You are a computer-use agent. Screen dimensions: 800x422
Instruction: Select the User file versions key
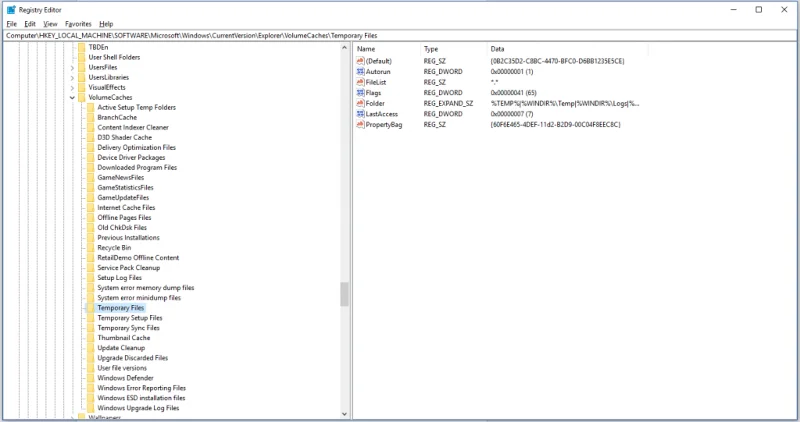point(122,368)
